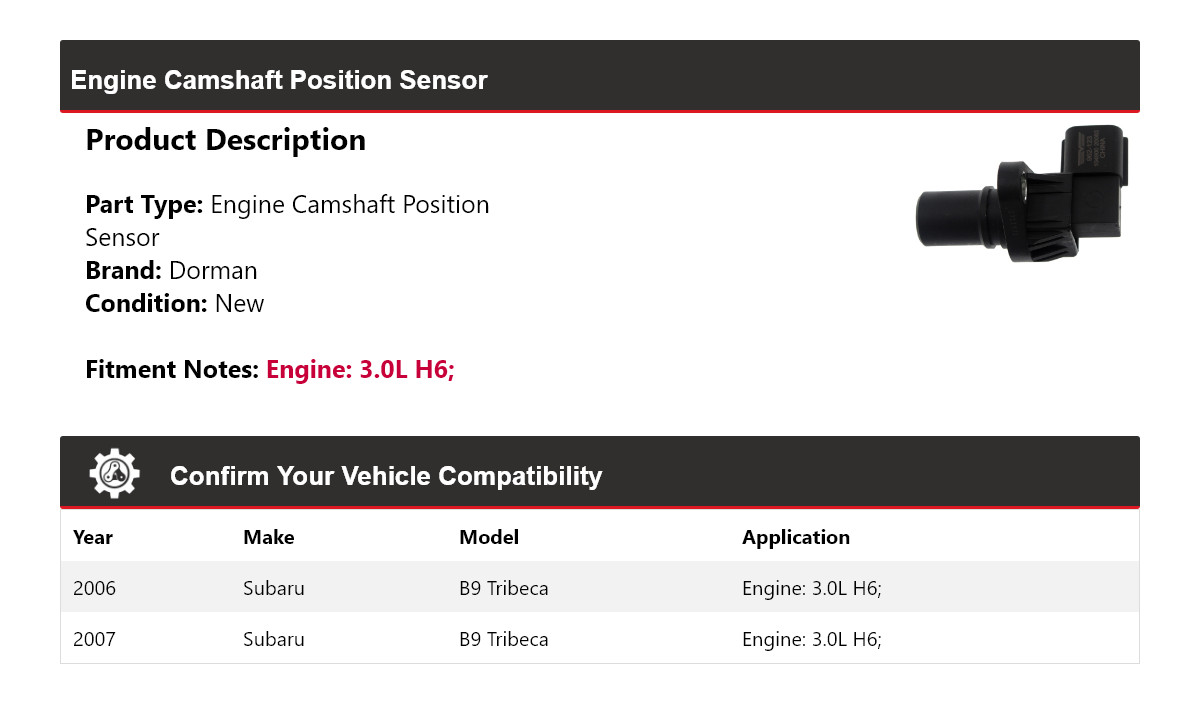Select the 2006 year cell

(94, 588)
